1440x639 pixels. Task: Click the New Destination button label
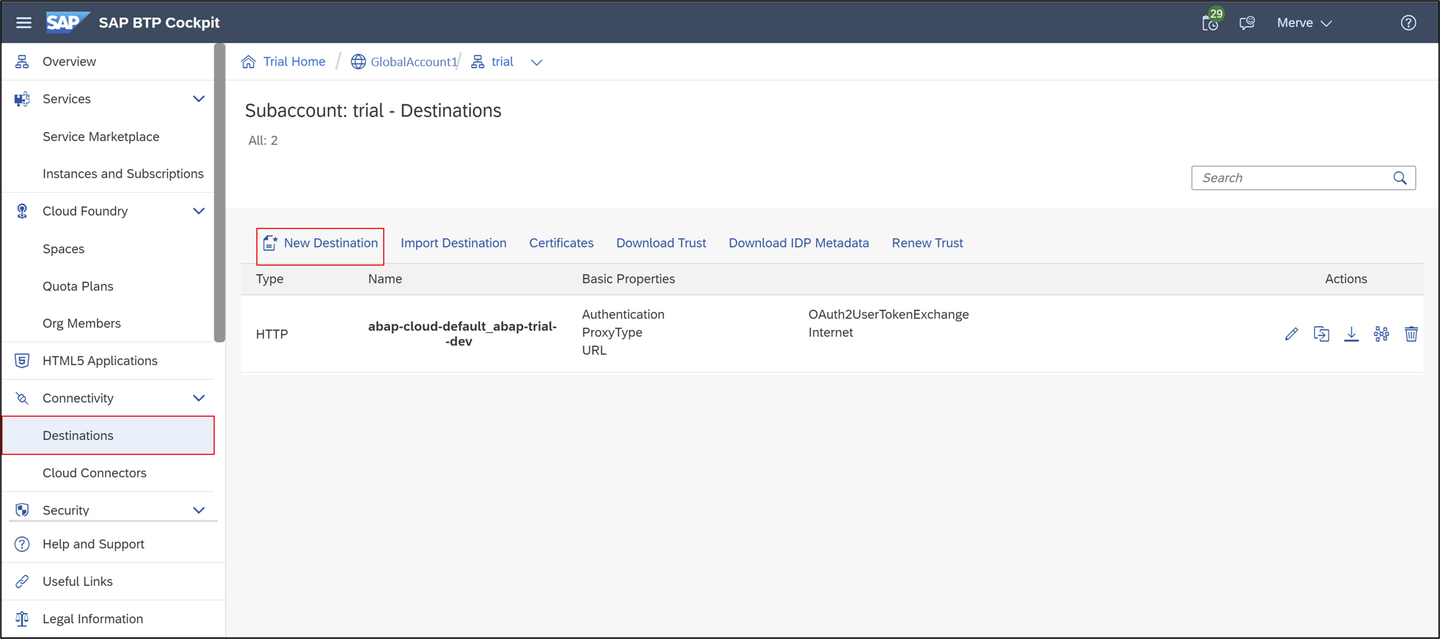pyautogui.click(x=331, y=243)
